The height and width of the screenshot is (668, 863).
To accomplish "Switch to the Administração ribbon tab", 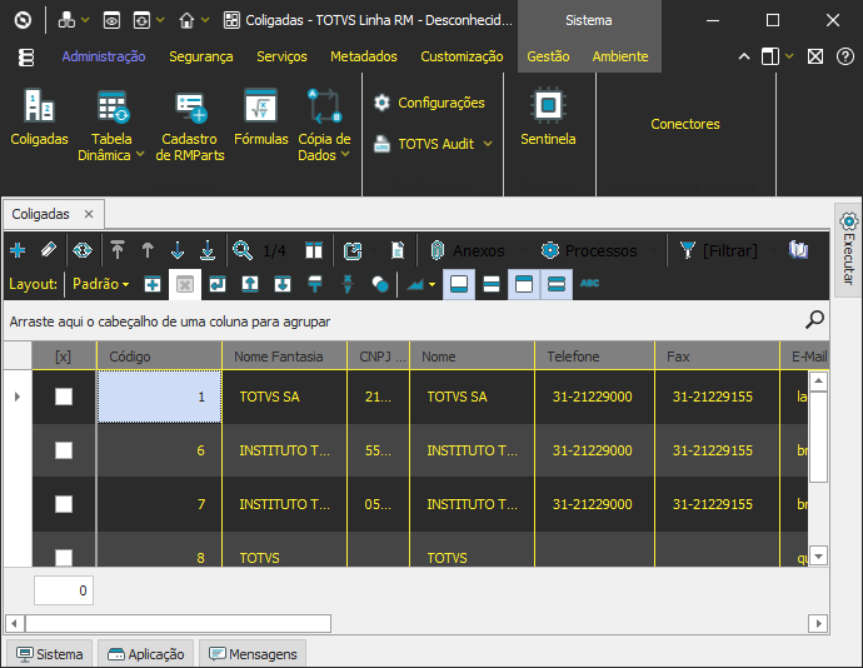I will click(103, 57).
